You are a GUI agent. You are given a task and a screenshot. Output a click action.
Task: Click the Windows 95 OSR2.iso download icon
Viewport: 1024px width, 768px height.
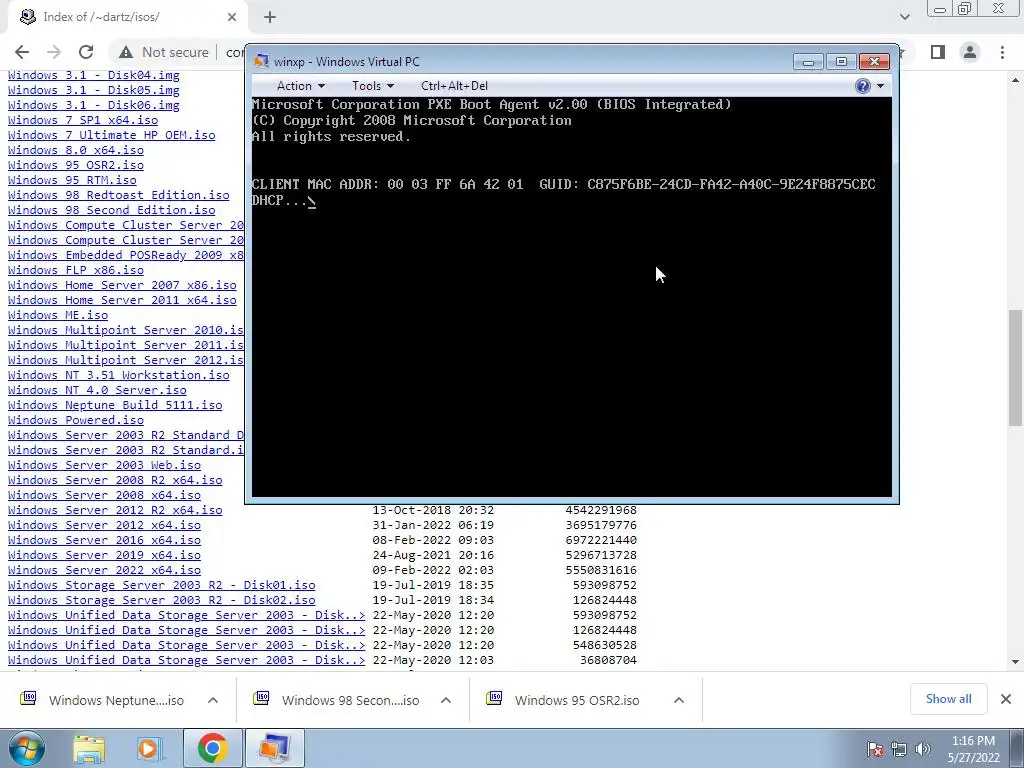(495, 699)
